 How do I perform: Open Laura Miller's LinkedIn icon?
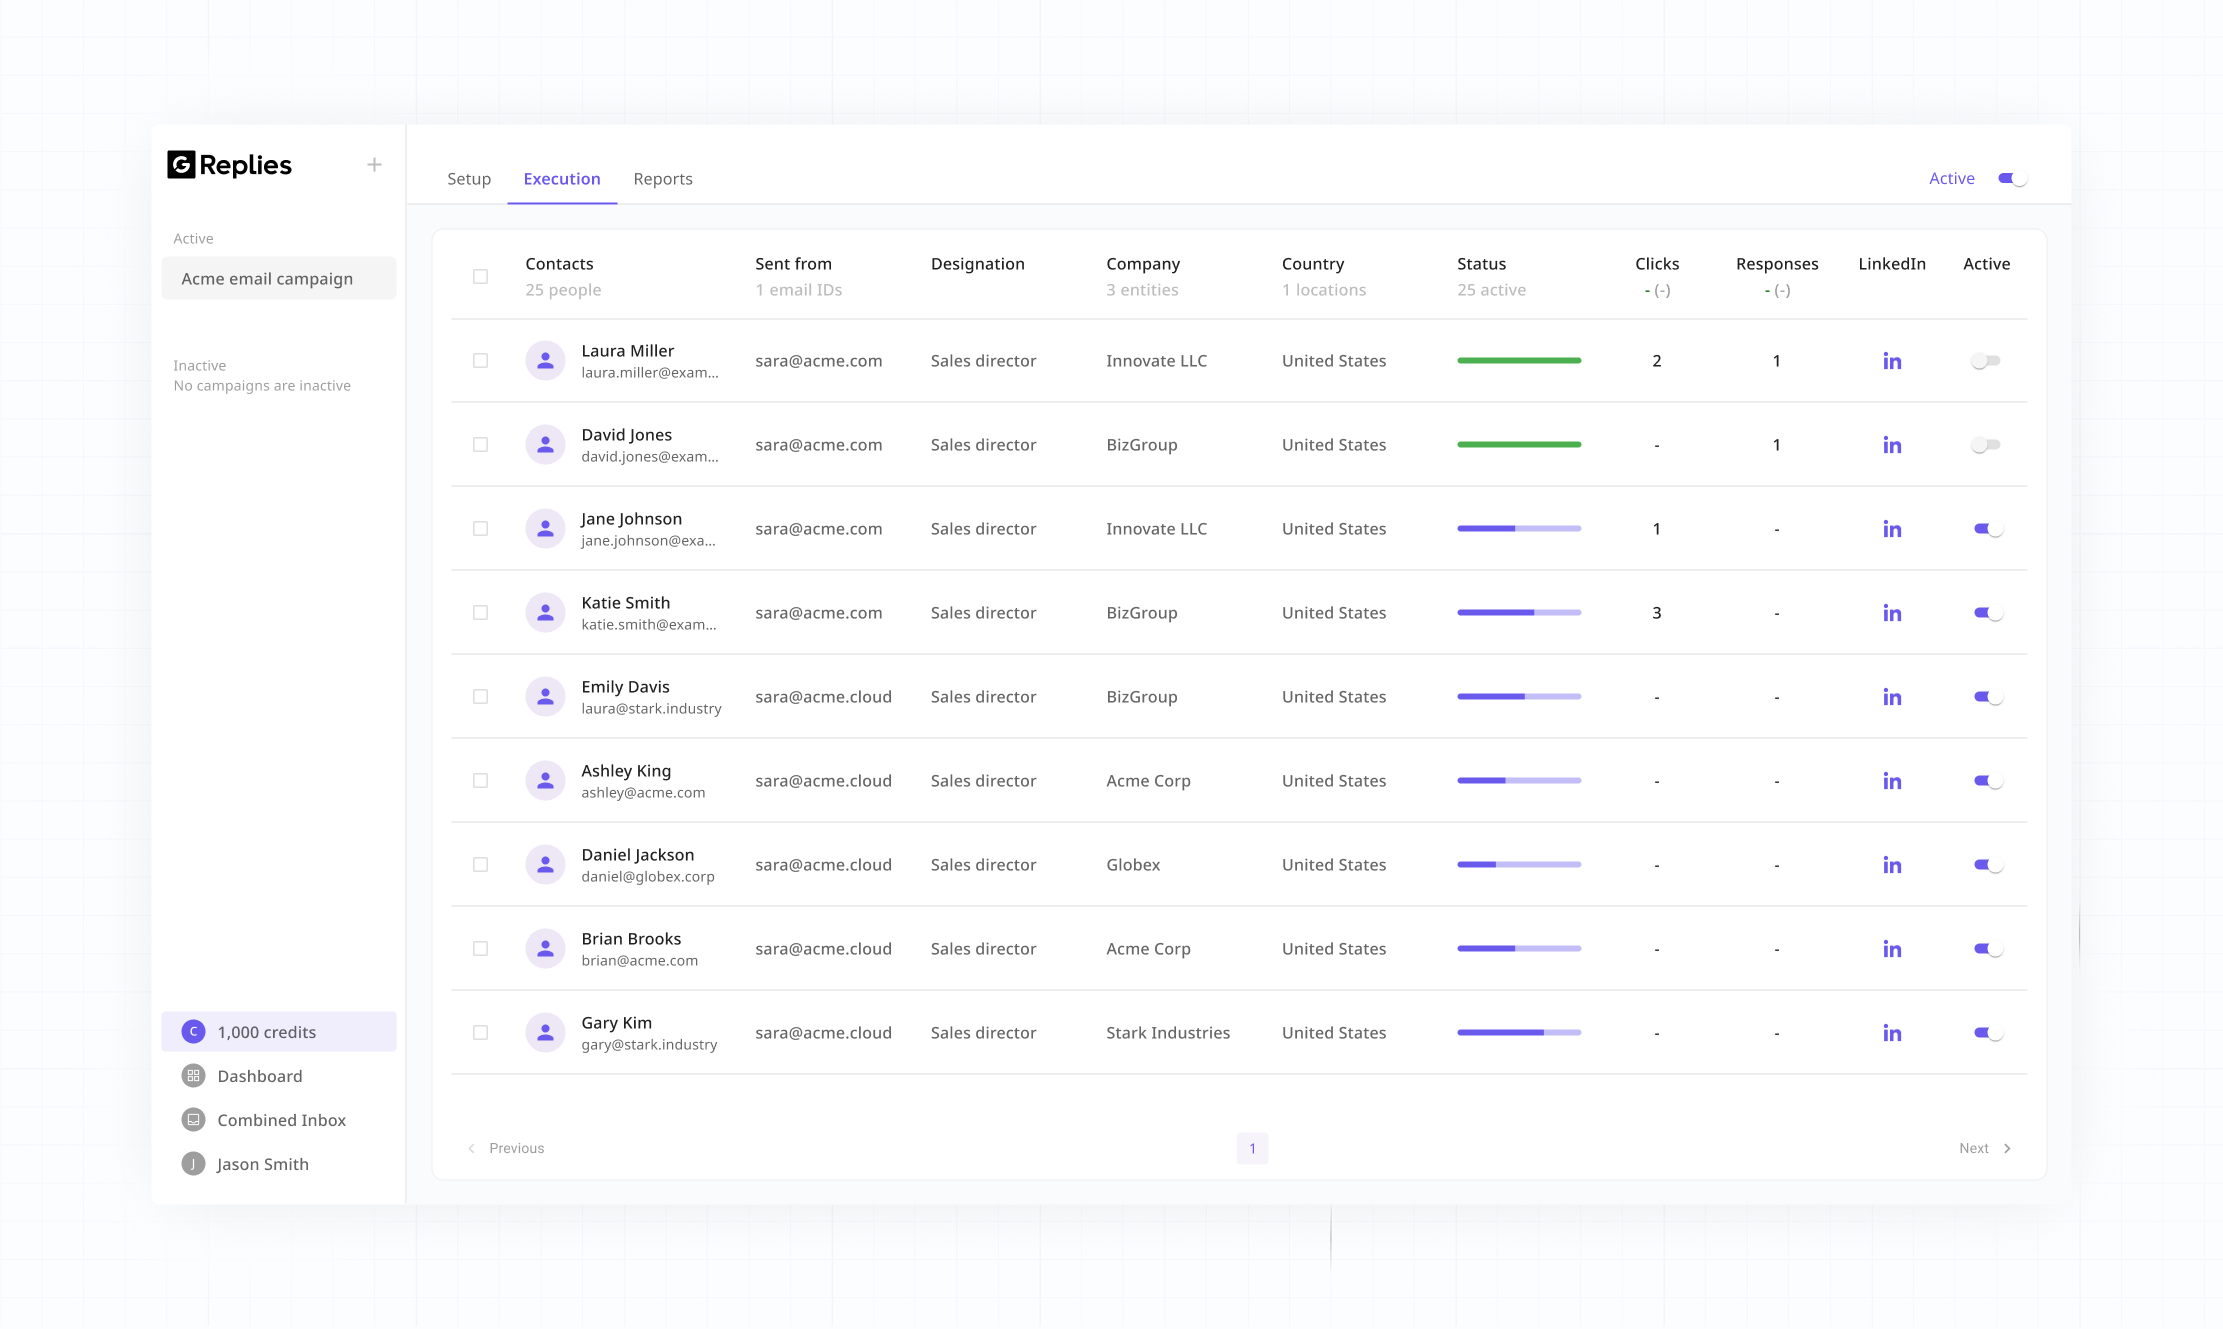1891,361
